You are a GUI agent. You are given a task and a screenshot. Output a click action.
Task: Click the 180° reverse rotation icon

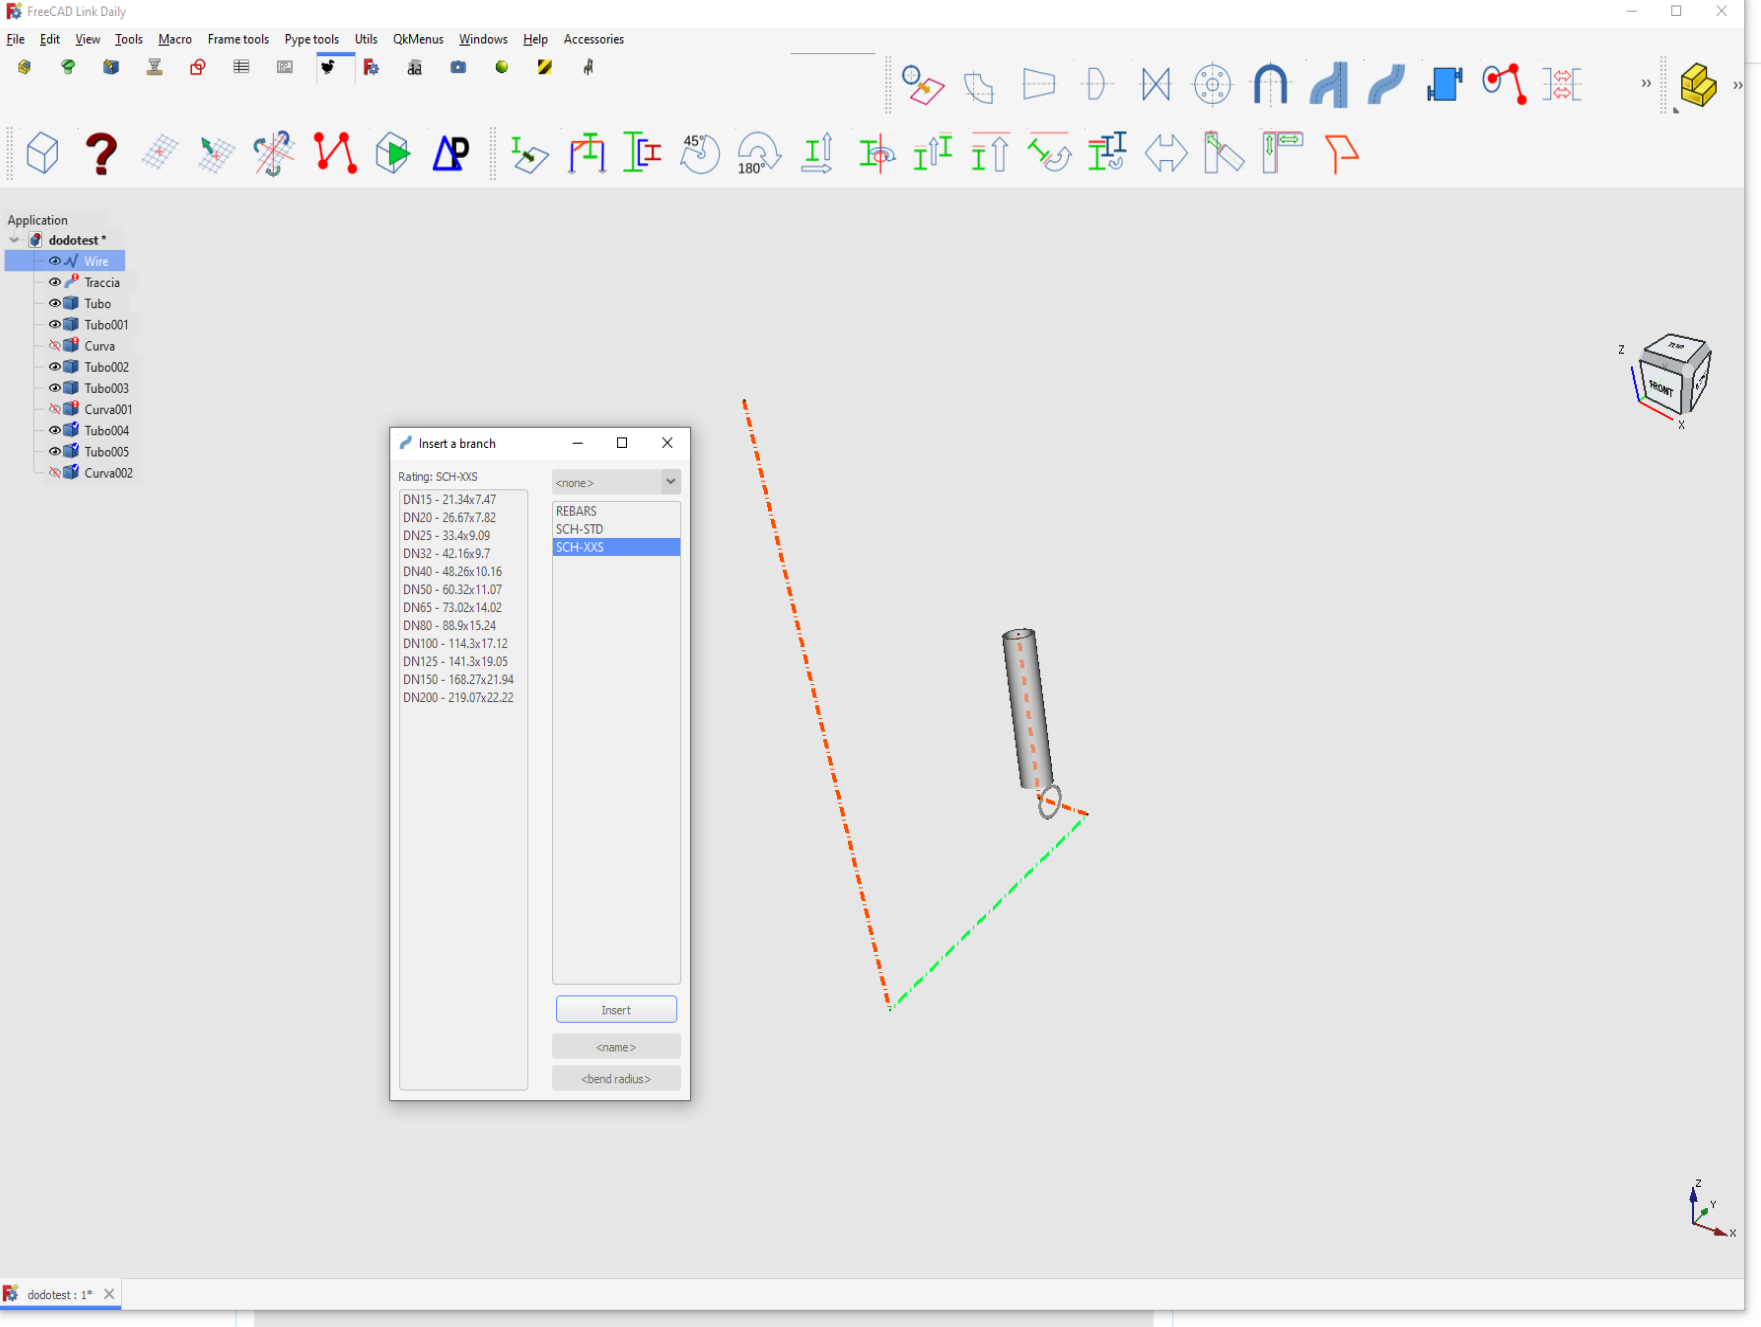click(x=758, y=153)
